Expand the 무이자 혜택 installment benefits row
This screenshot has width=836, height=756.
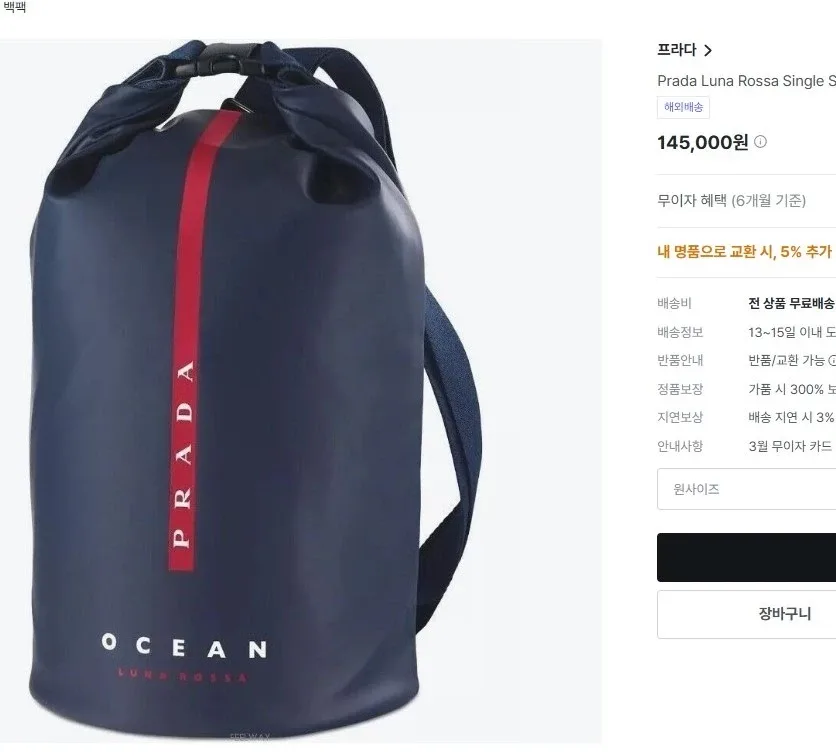[x=746, y=201]
